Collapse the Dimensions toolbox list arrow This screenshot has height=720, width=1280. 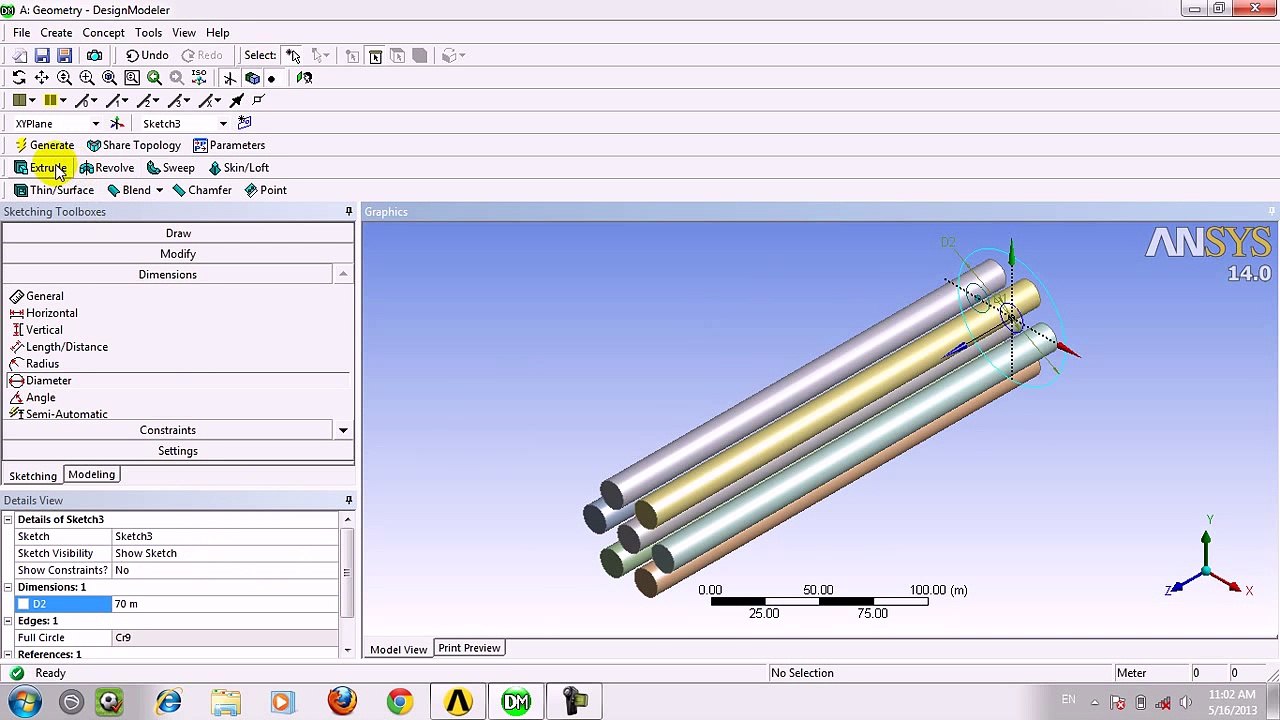[x=343, y=274]
